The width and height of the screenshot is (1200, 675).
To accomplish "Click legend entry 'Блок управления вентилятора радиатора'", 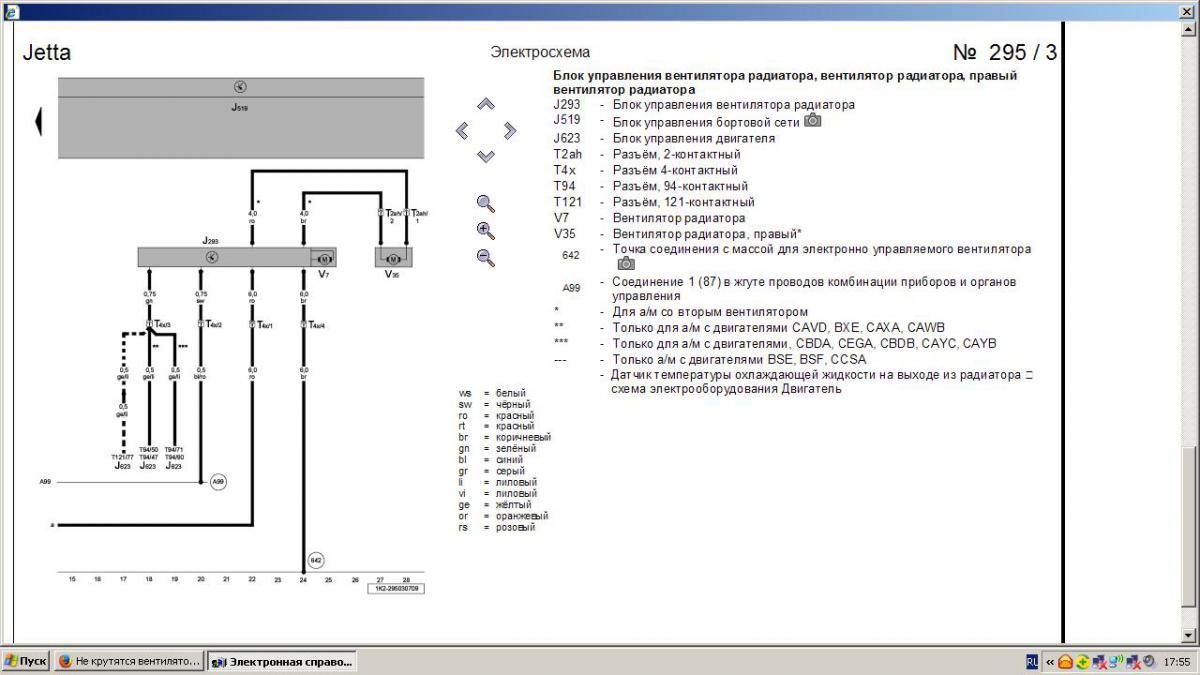I will 733,105.
